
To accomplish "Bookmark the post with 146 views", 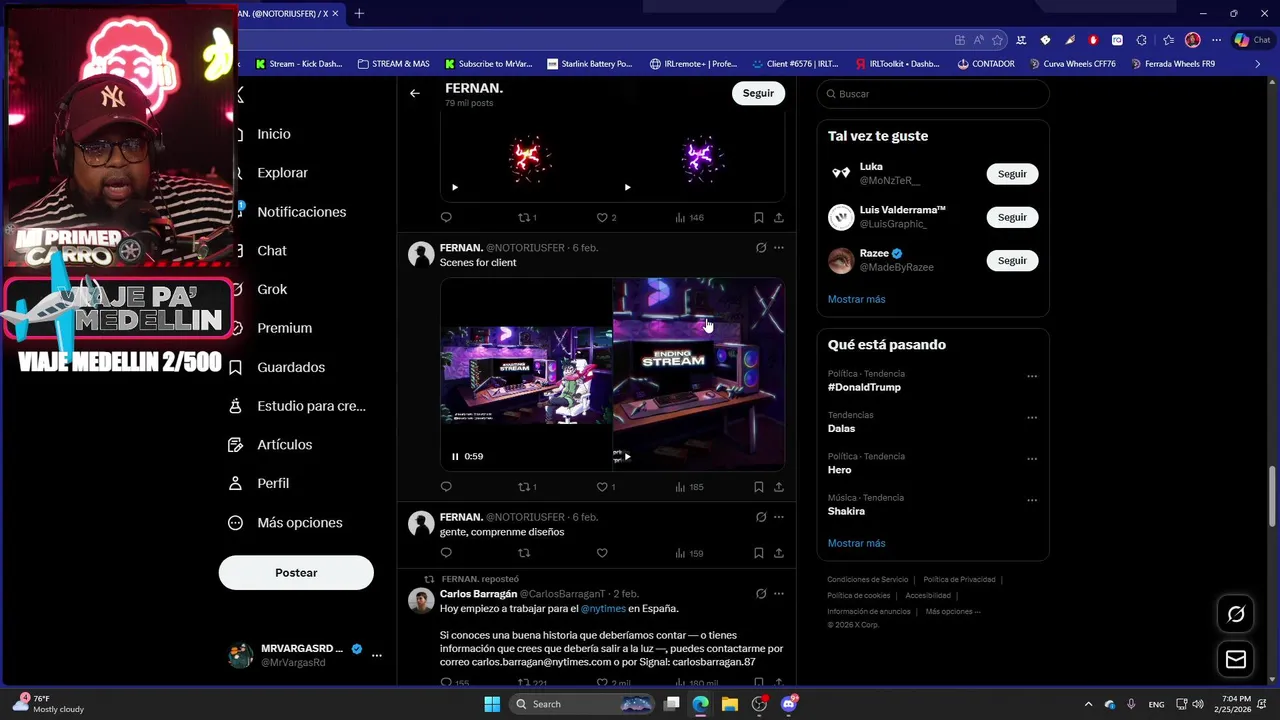I will [x=758, y=217].
